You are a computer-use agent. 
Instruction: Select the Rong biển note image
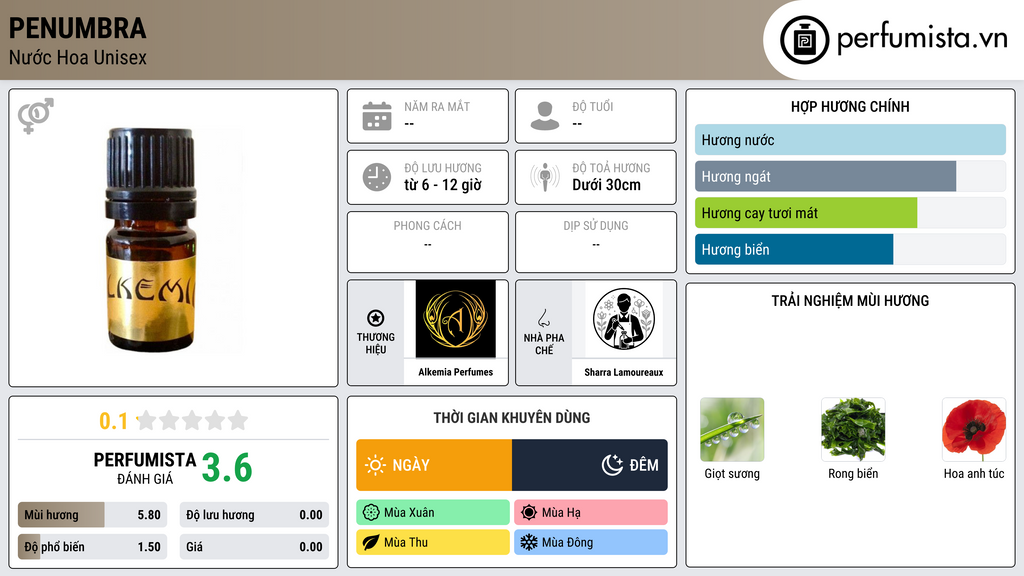tap(853, 430)
